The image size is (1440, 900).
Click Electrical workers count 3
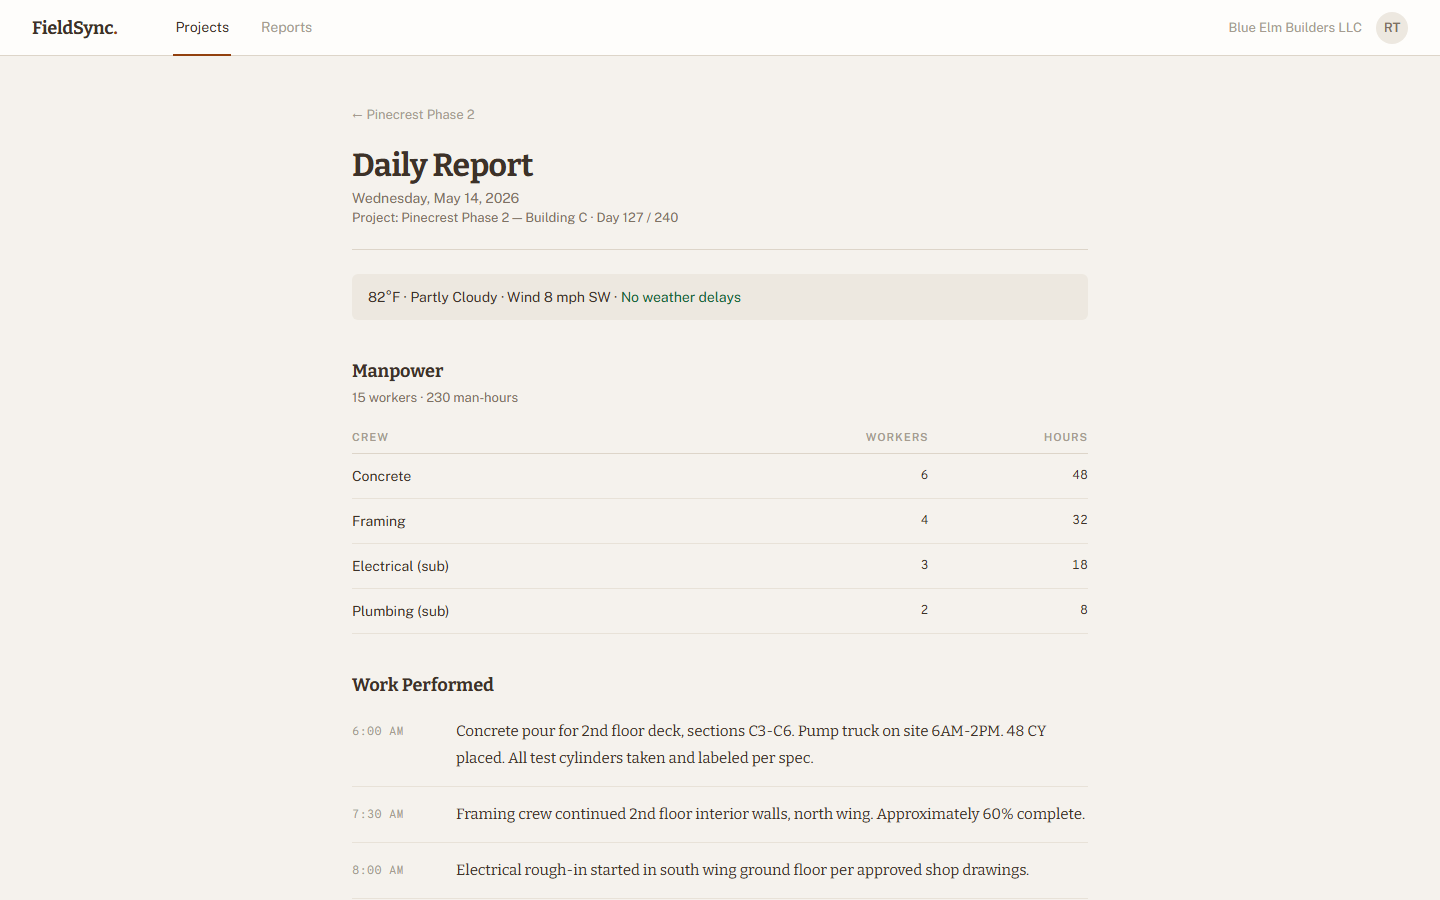coord(924,565)
